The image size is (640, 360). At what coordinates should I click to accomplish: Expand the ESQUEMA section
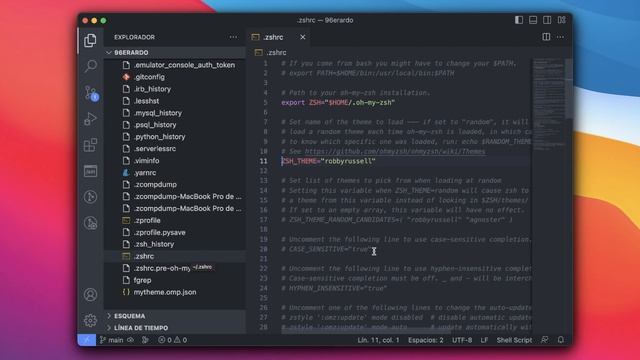pos(175,316)
